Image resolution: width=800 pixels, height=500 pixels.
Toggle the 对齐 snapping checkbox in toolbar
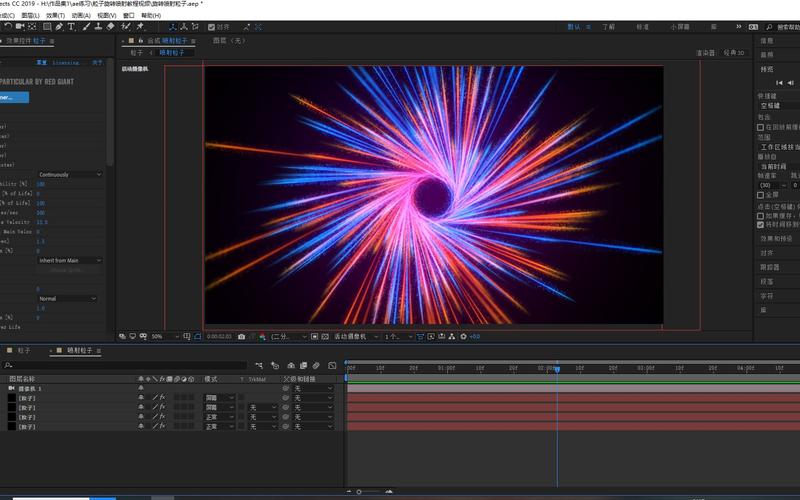click(213, 27)
